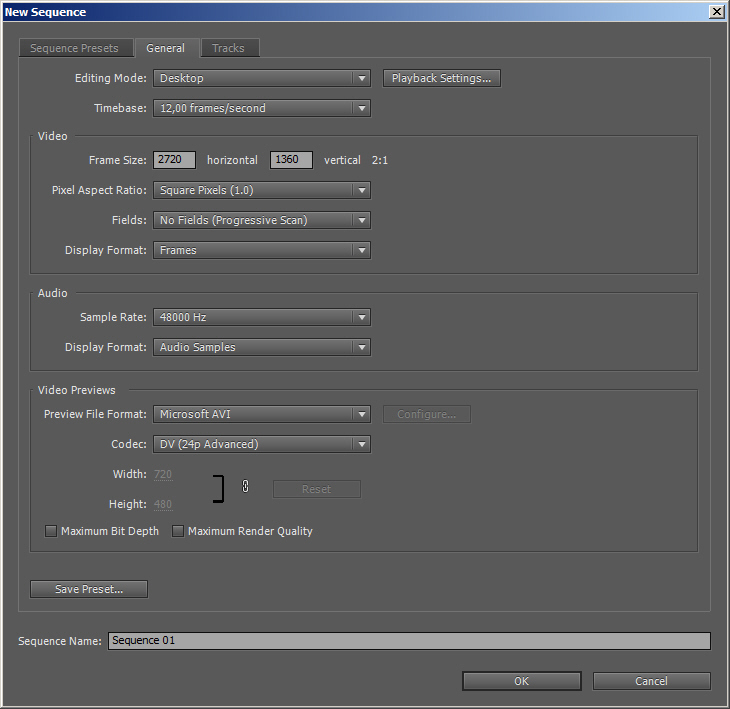
Task: Open the Preview File Format dropdown
Action: 262,414
